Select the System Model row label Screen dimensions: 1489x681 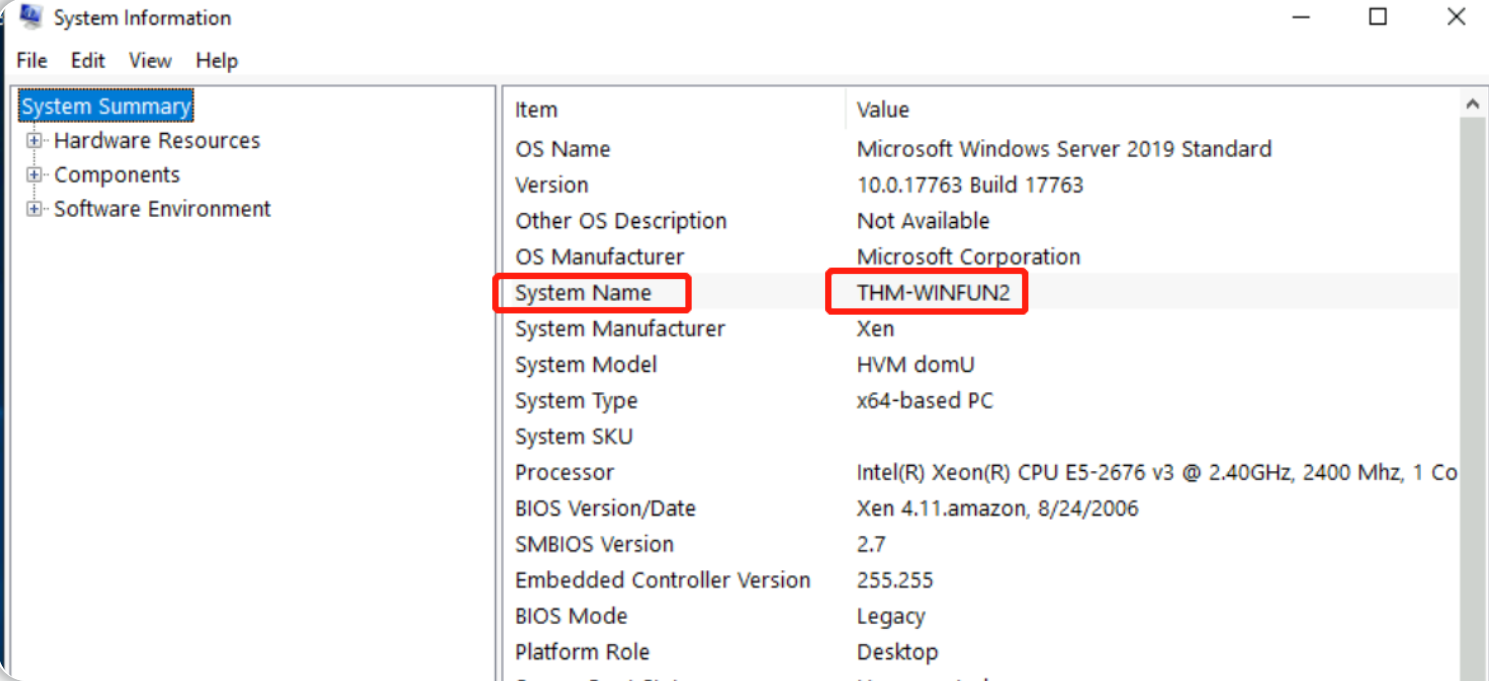tap(586, 365)
